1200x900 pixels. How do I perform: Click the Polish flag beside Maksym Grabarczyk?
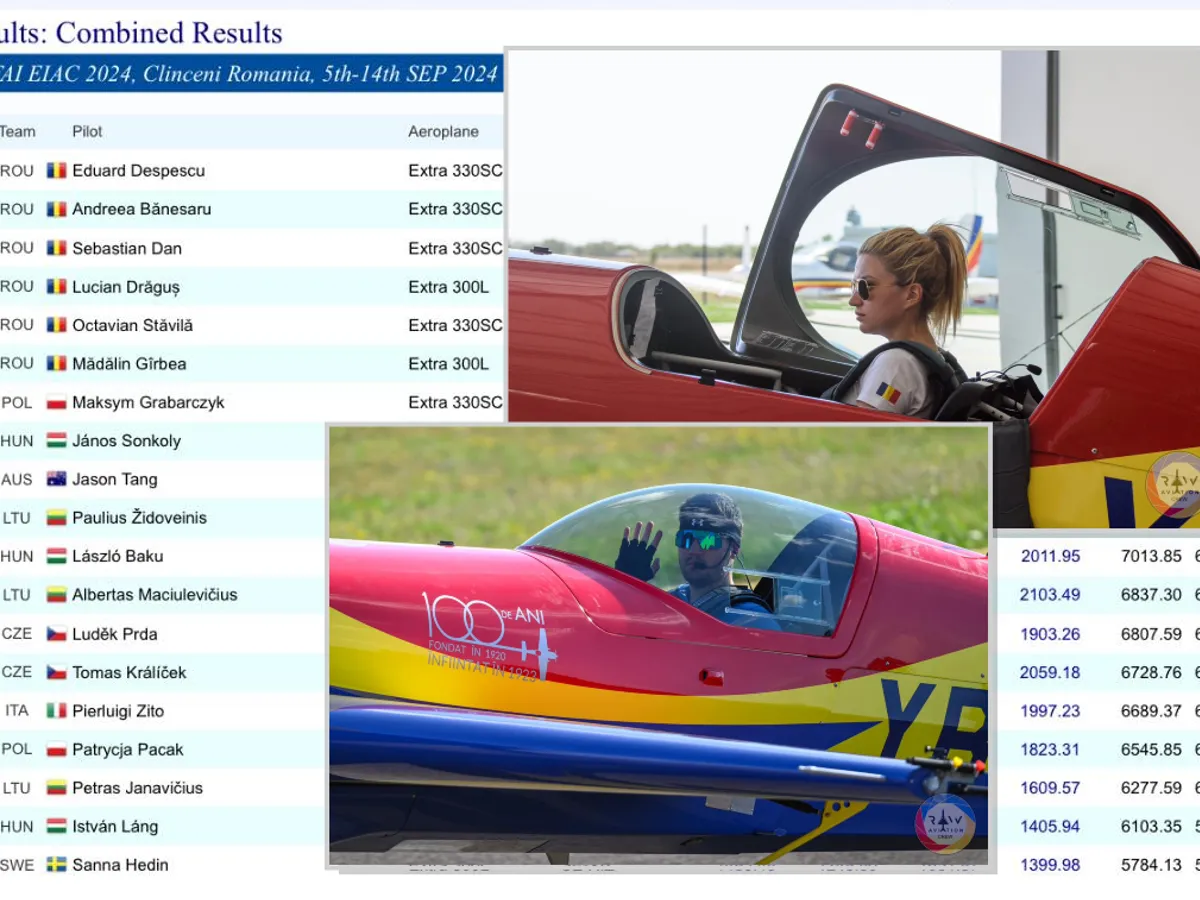click(x=56, y=403)
